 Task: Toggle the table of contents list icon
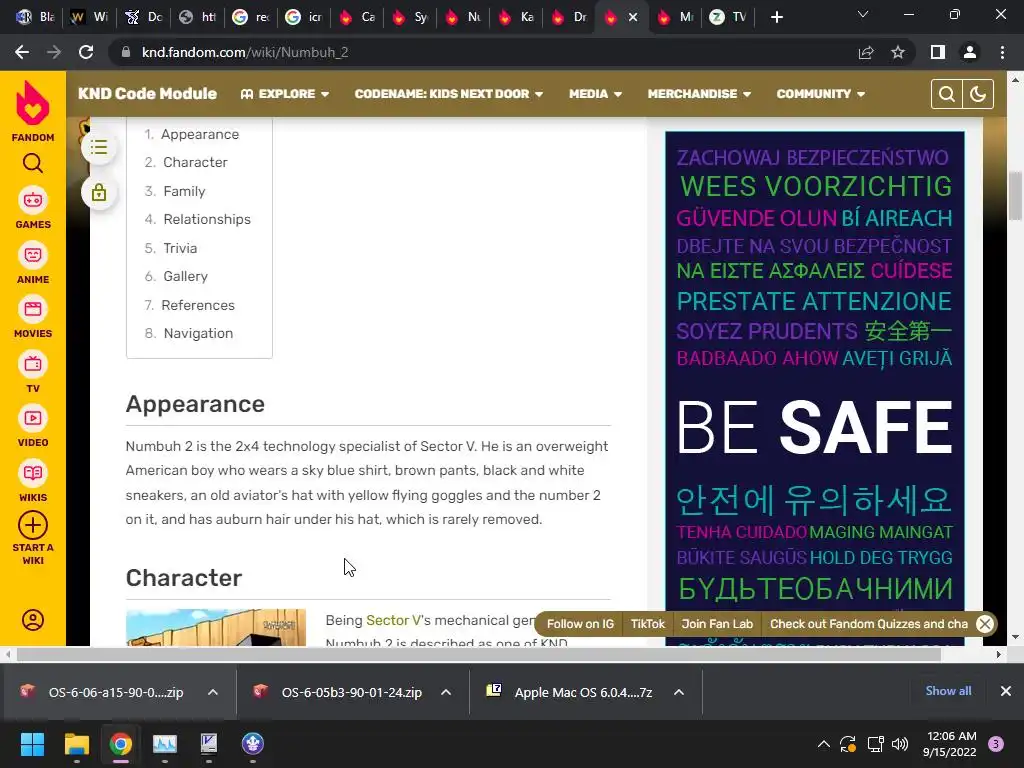tap(99, 147)
